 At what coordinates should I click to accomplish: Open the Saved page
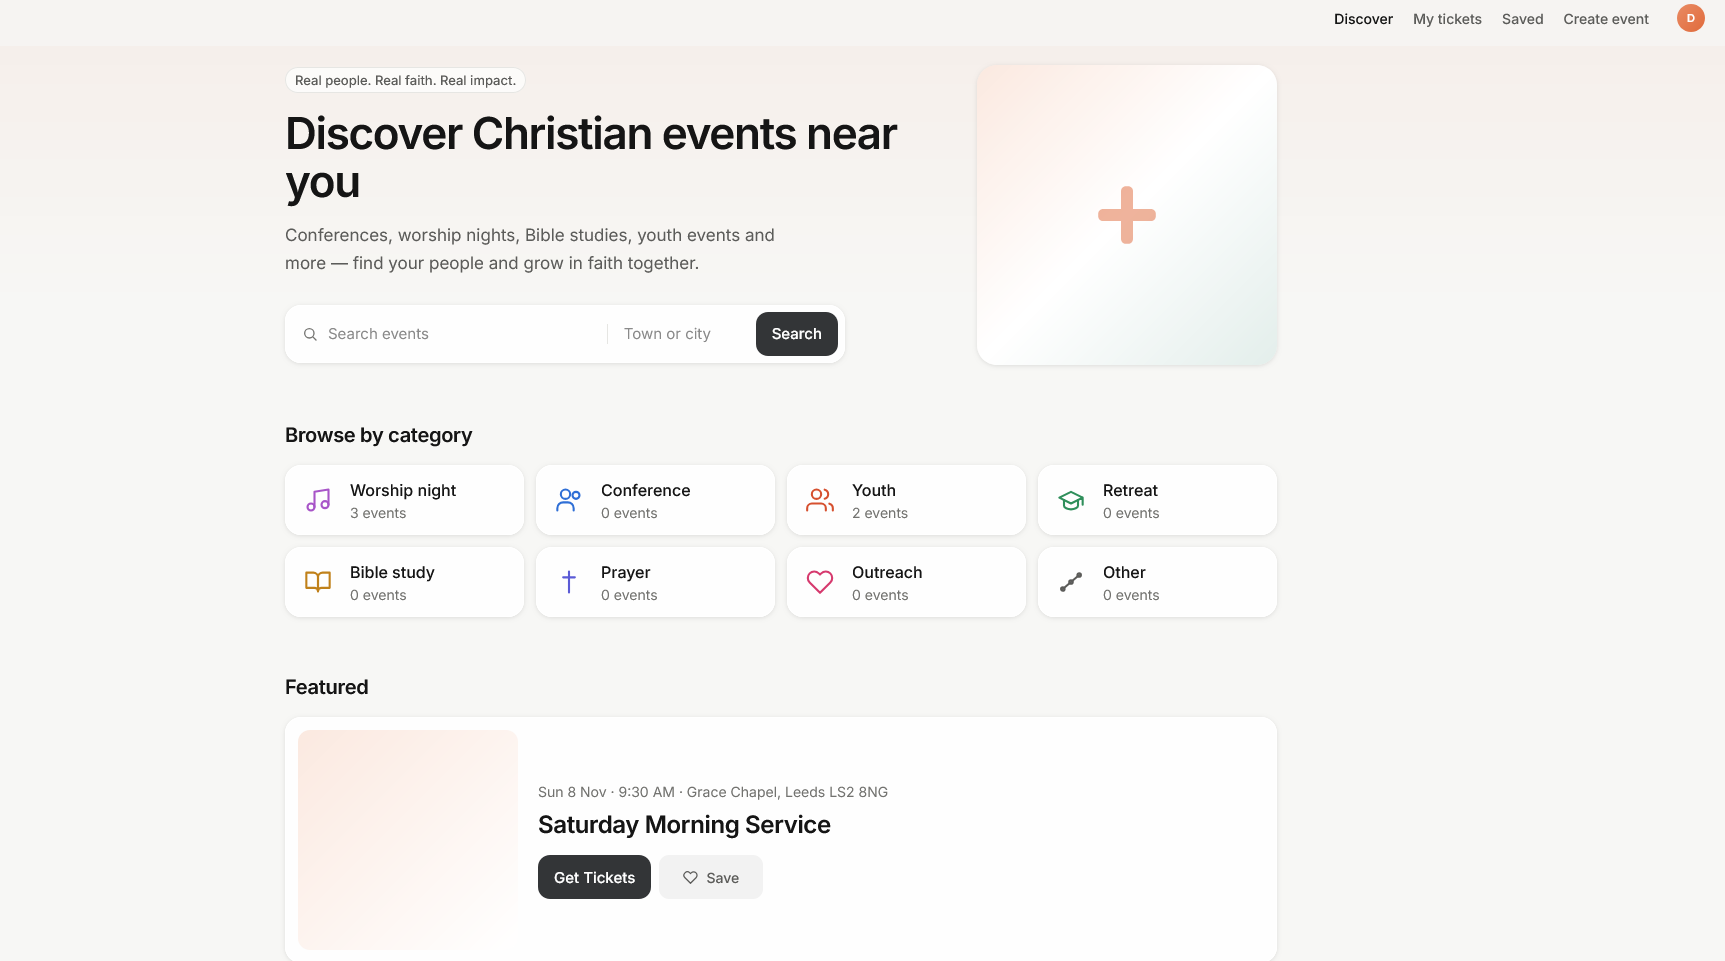[x=1522, y=19]
